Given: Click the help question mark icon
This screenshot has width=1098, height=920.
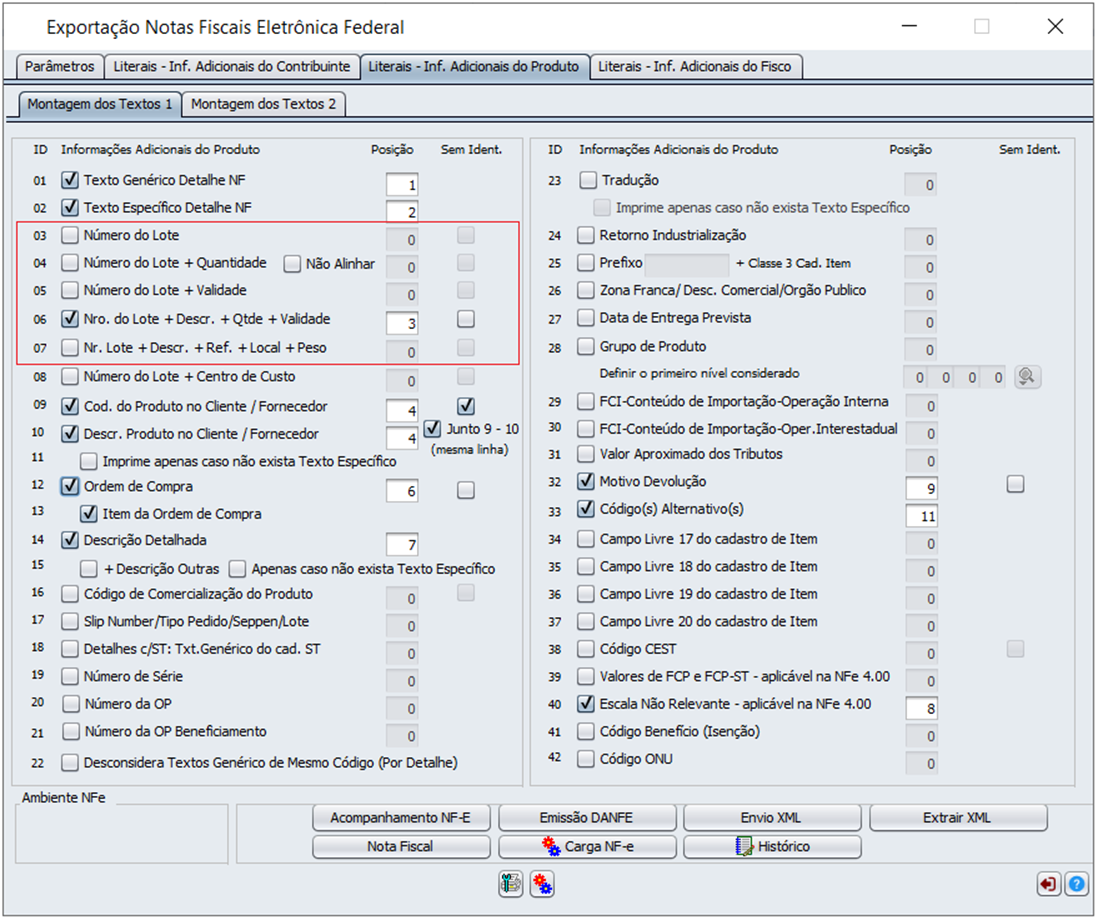Looking at the screenshot, I should point(1076,884).
